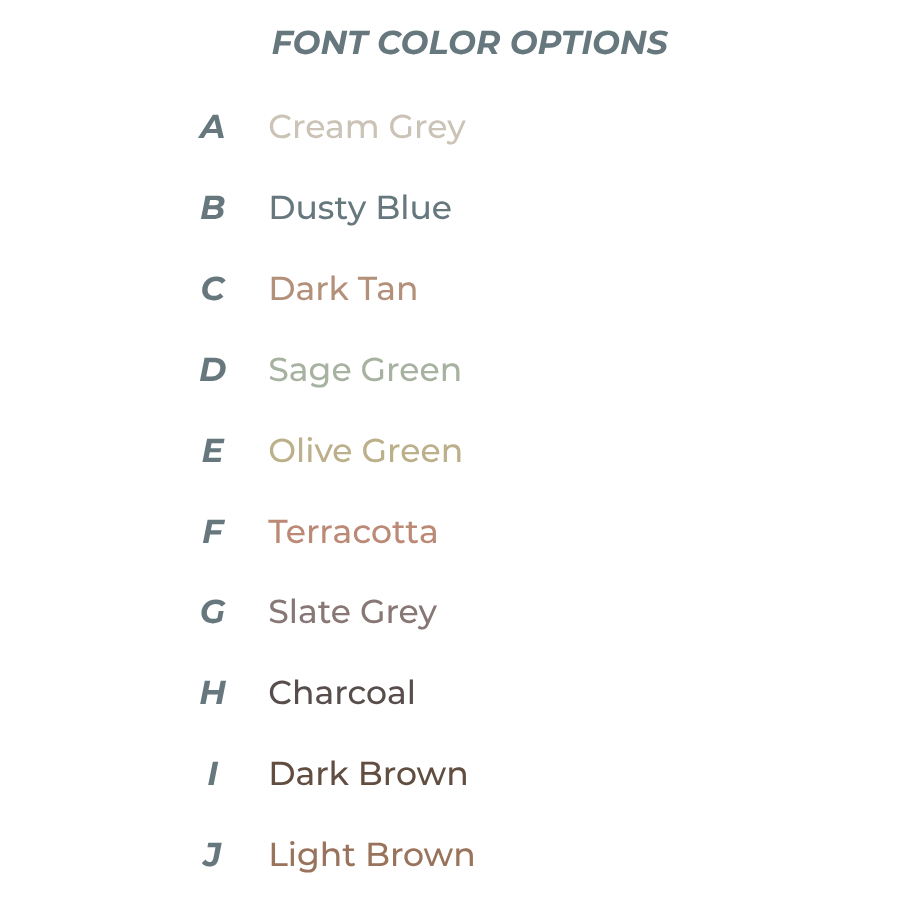Click the letter G marker
Screen dimensions: 900x900
click(213, 612)
